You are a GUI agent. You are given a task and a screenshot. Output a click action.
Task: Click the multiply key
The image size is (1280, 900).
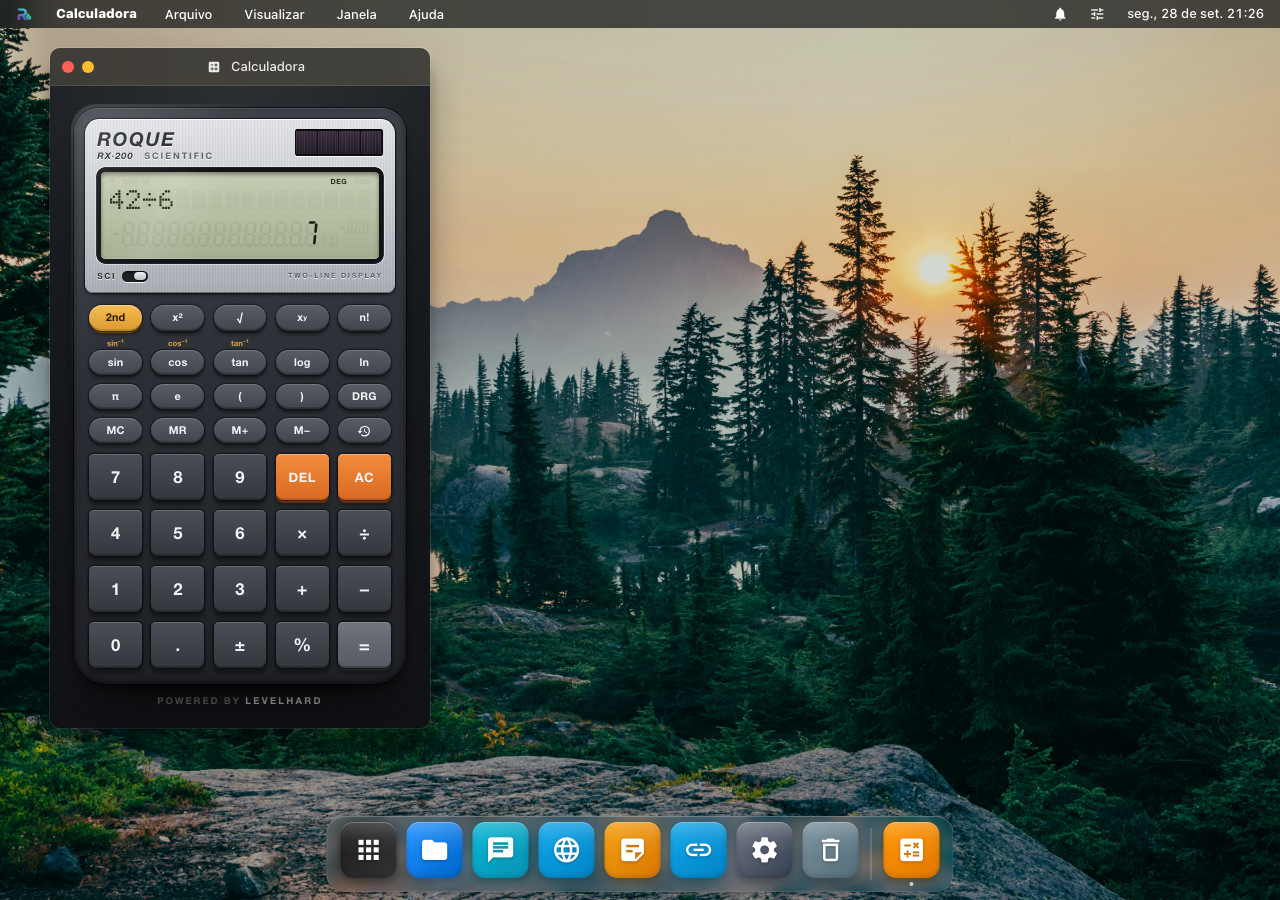tap(302, 533)
